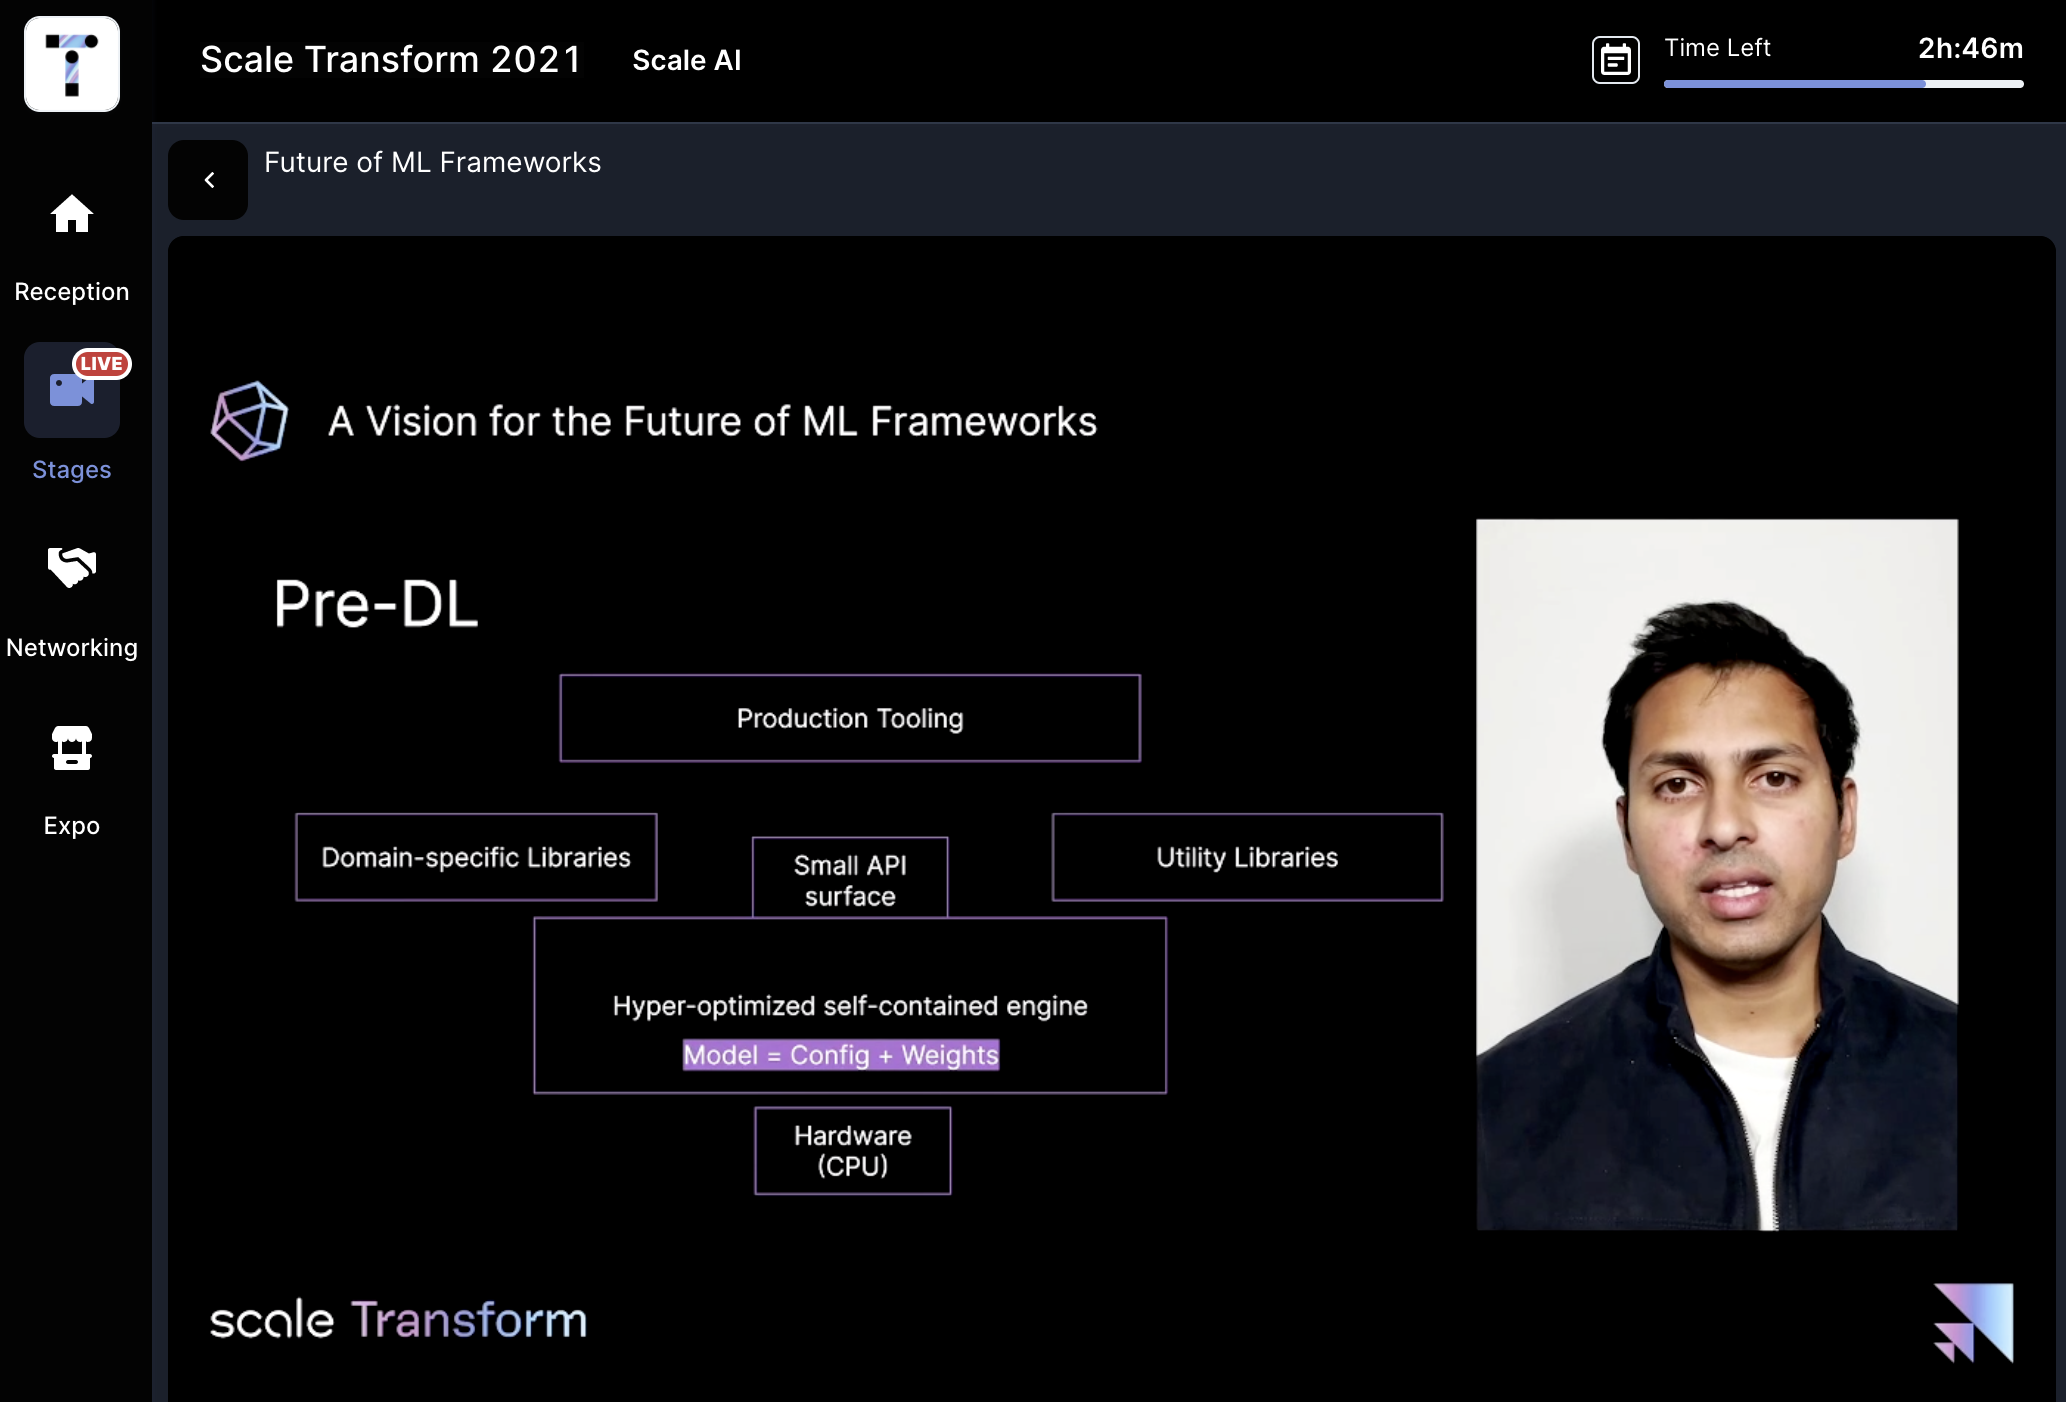The width and height of the screenshot is (2066, 1402).
Task: Go to the Expo booth icon
Action: (72, 748)
